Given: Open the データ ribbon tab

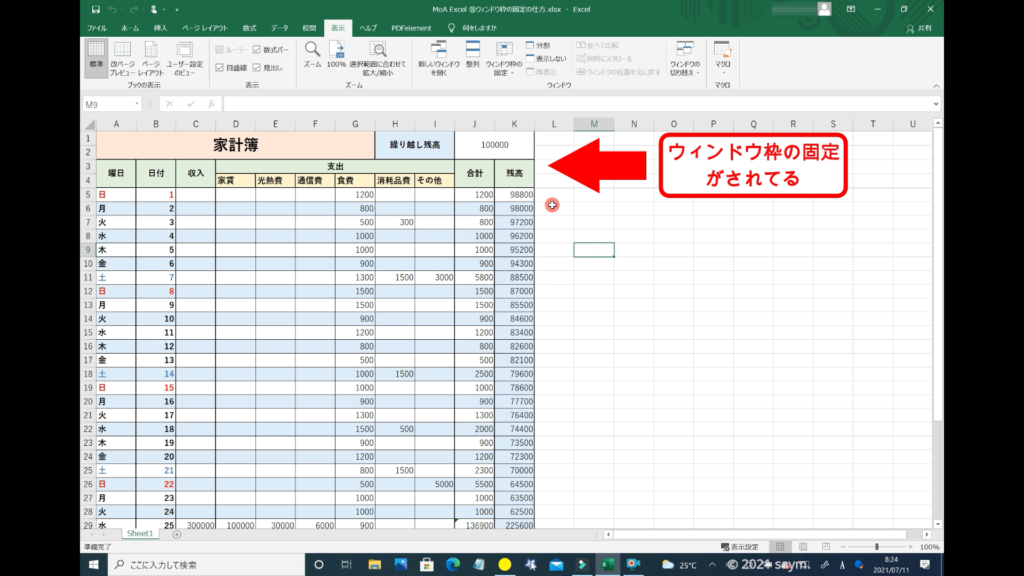Looking at the screenshot, I should pos(279,28).
